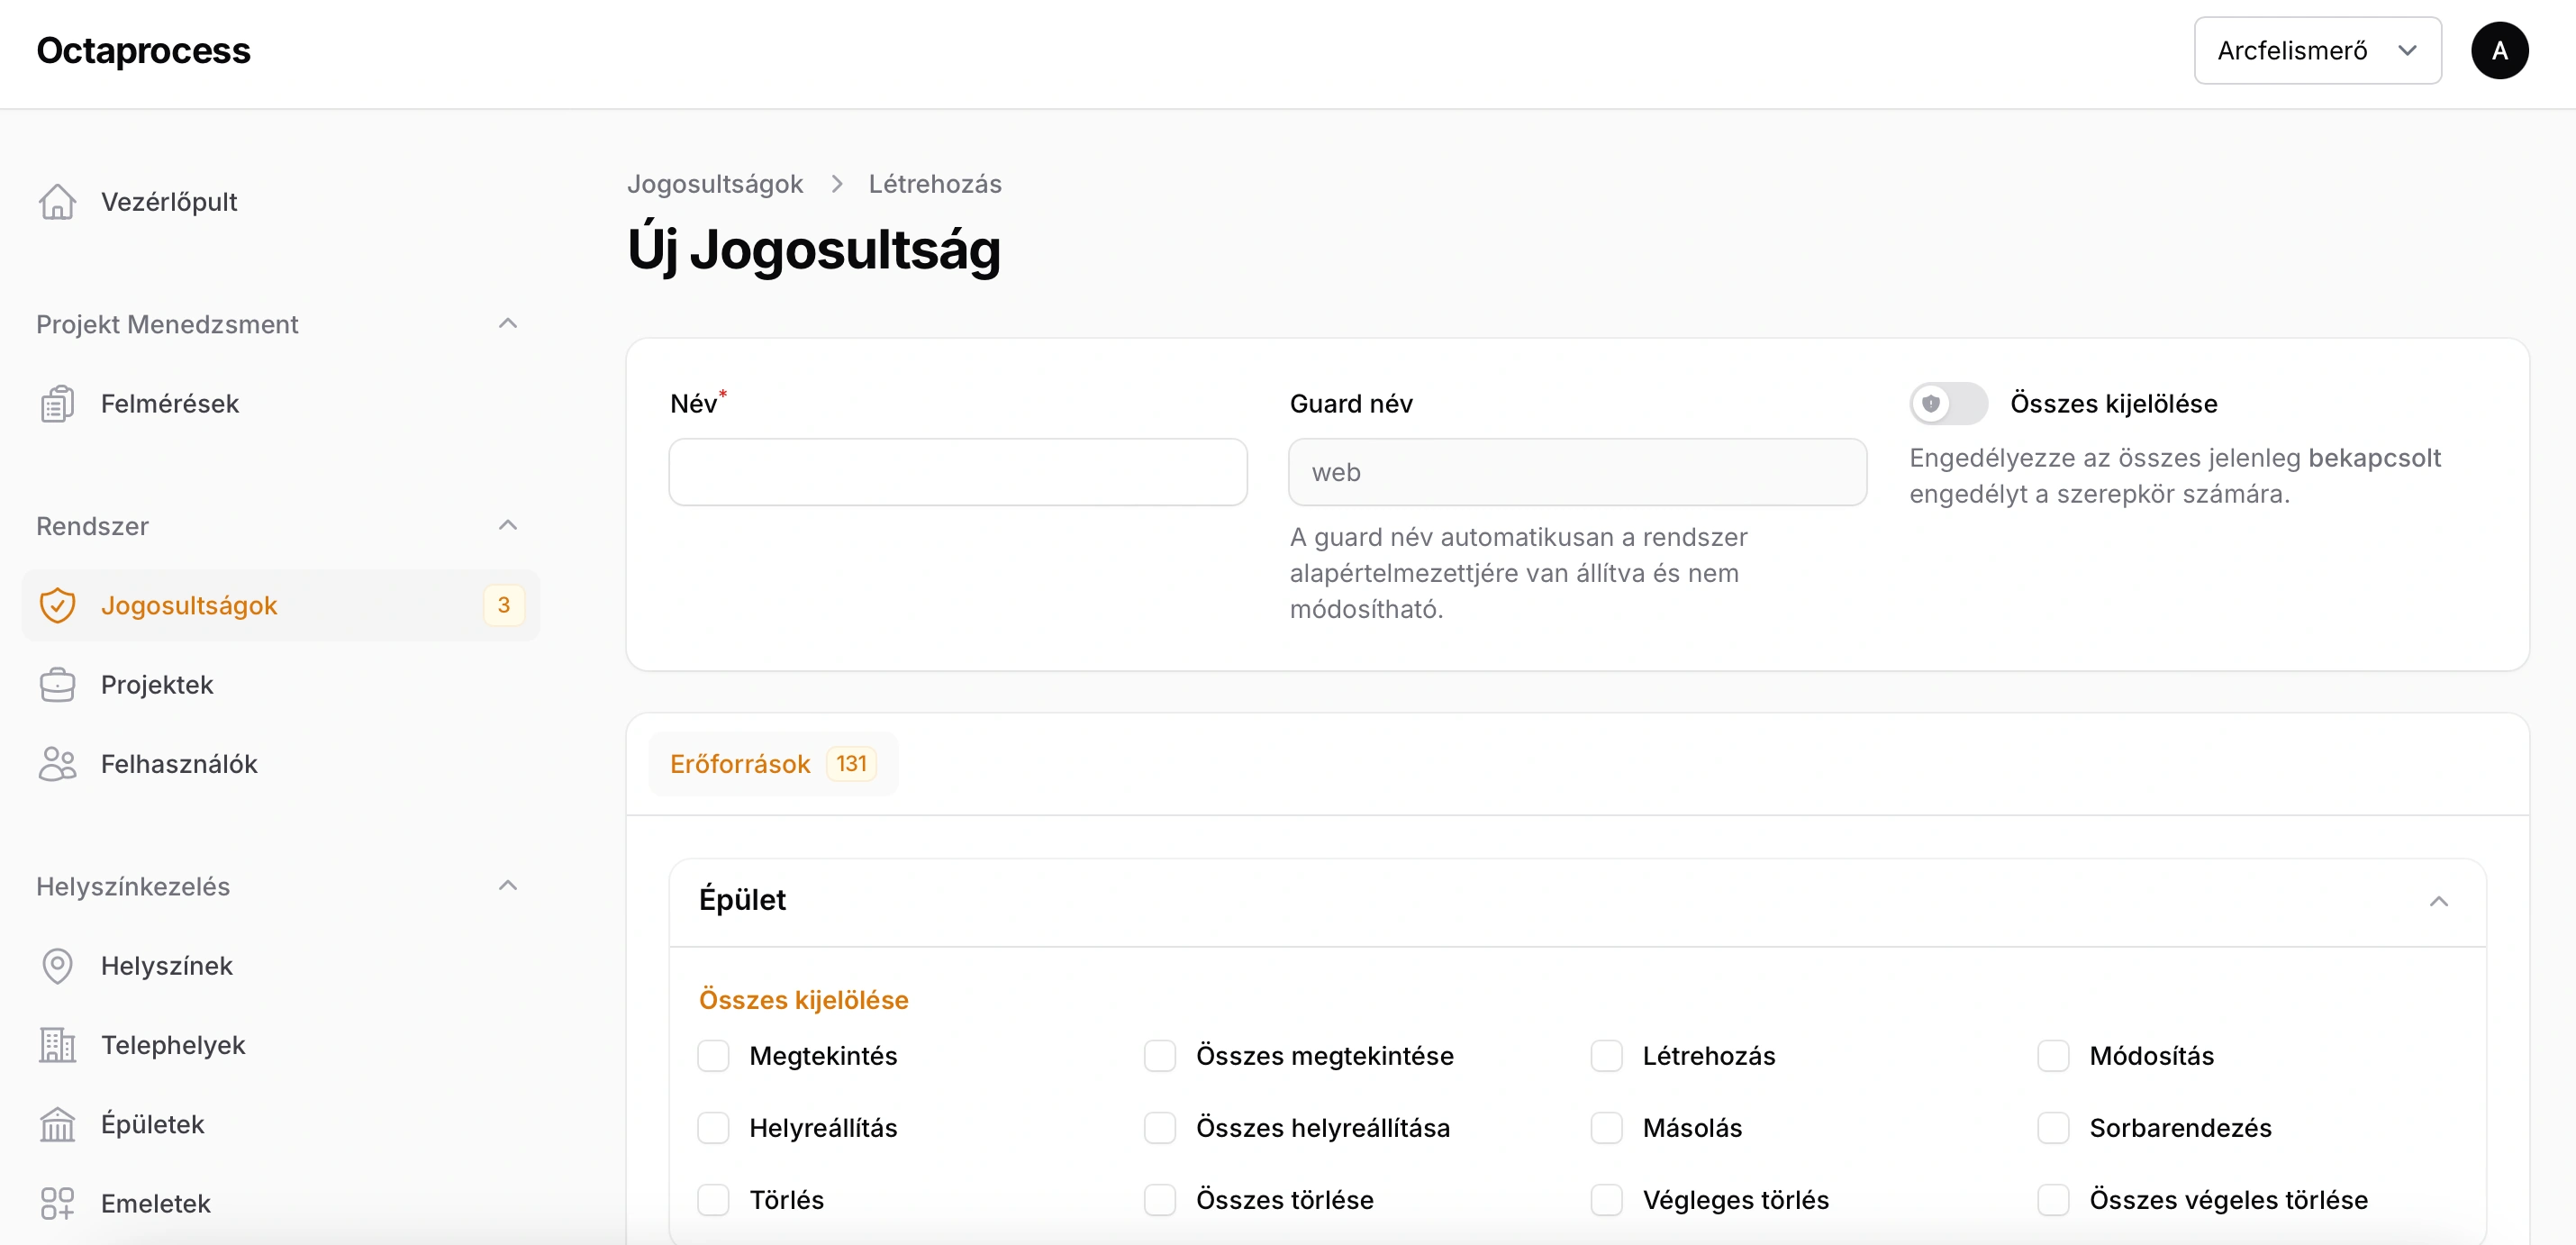Click the Vezérlőpult home icon

pyautogui.click(x=57, y=202)
